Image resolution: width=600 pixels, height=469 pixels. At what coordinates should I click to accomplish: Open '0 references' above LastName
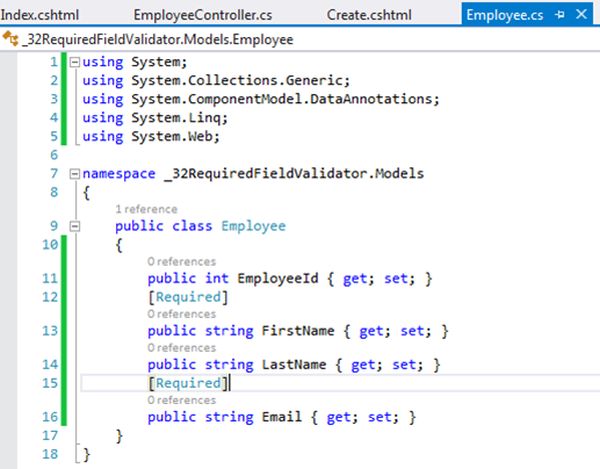point(182,348)
